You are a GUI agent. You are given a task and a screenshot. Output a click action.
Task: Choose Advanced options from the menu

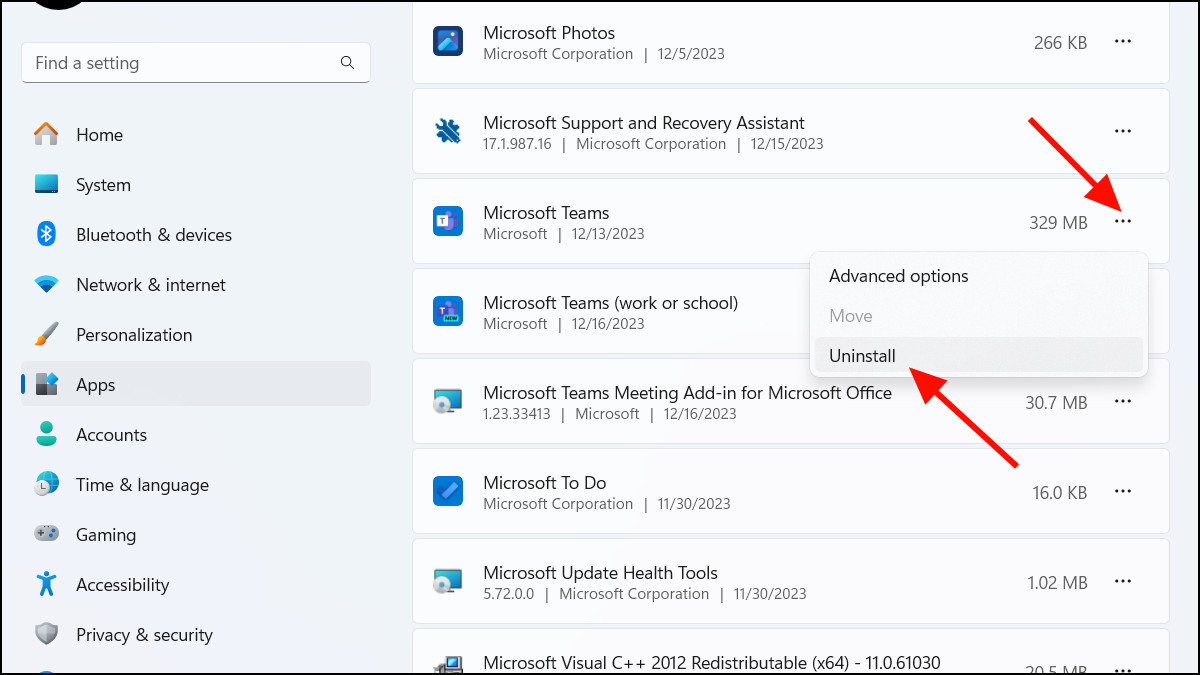pyautogui.click(x=978, y=276)
